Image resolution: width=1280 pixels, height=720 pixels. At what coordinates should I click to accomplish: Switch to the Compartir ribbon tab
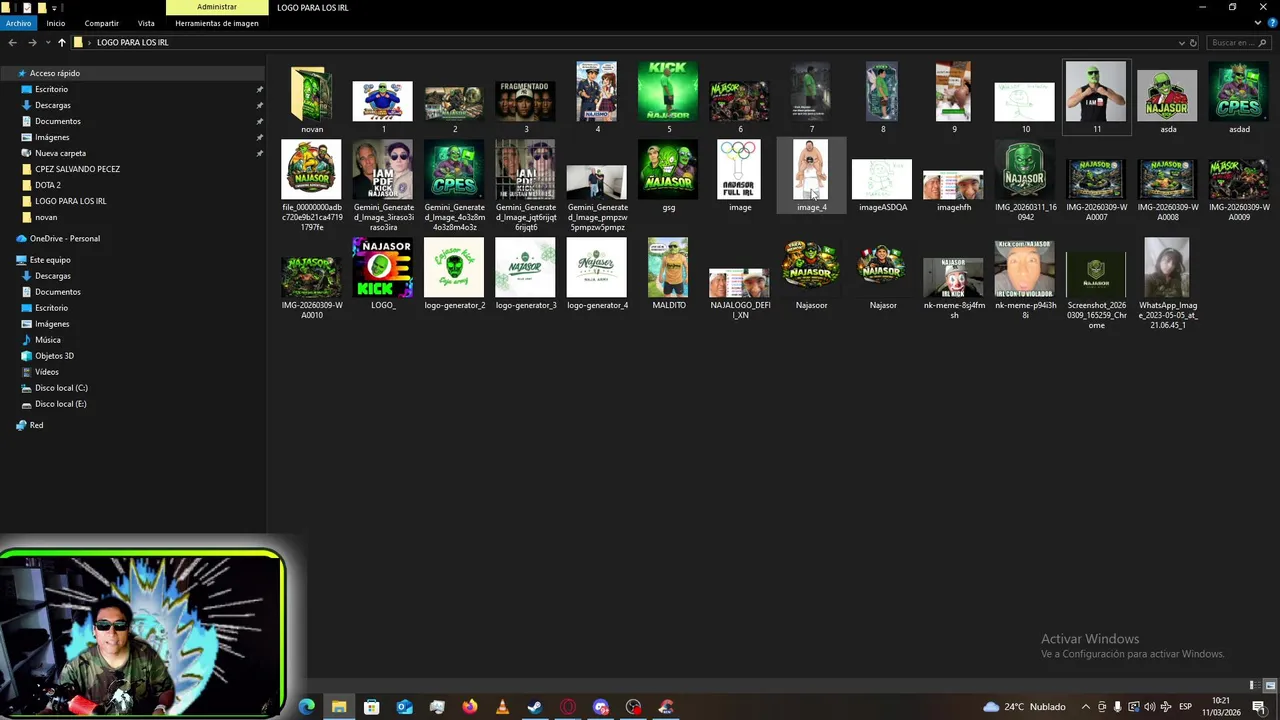pyautogui.click(x=102, y=23)
